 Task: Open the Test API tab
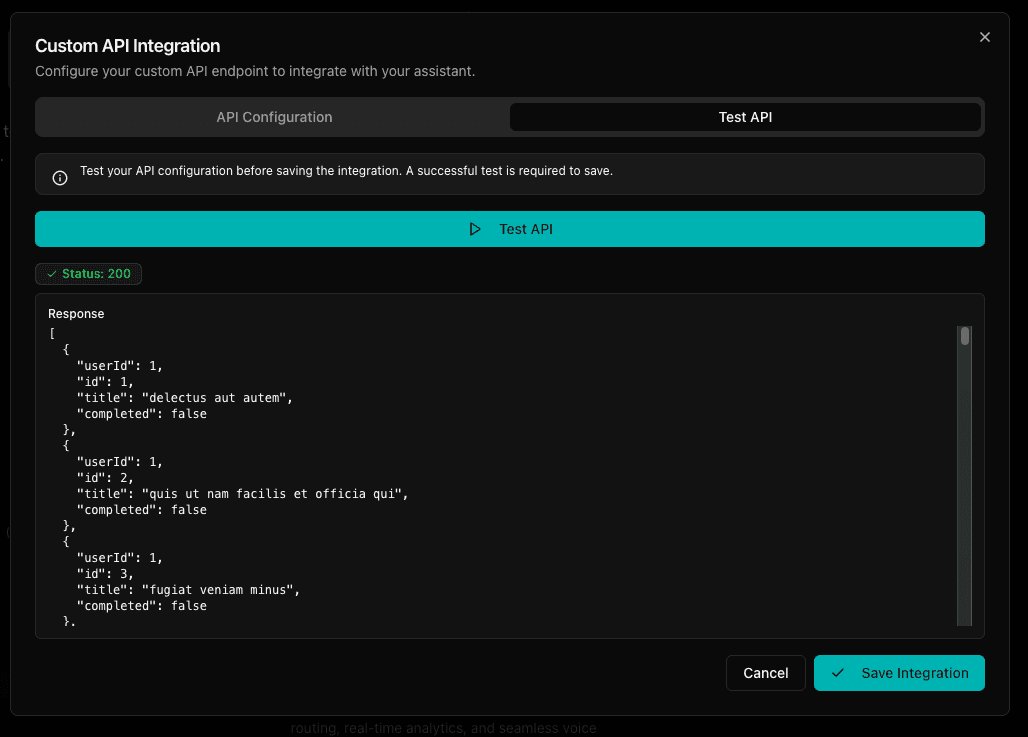(x=745, y=117)
